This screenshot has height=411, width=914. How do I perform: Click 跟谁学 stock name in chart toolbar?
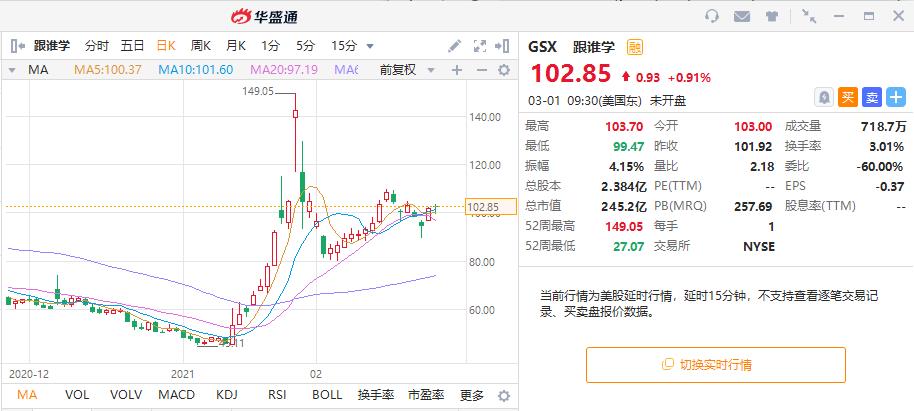[x=52, y=45]
